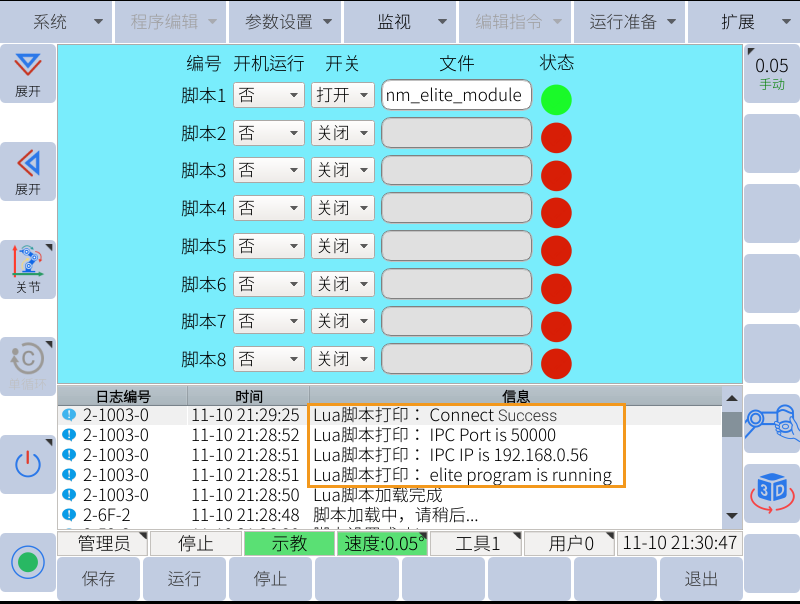Viewport: 800px width, 604px height.
Task: Click 脚本1 green status indicator
Action: (x=556, y=100)
